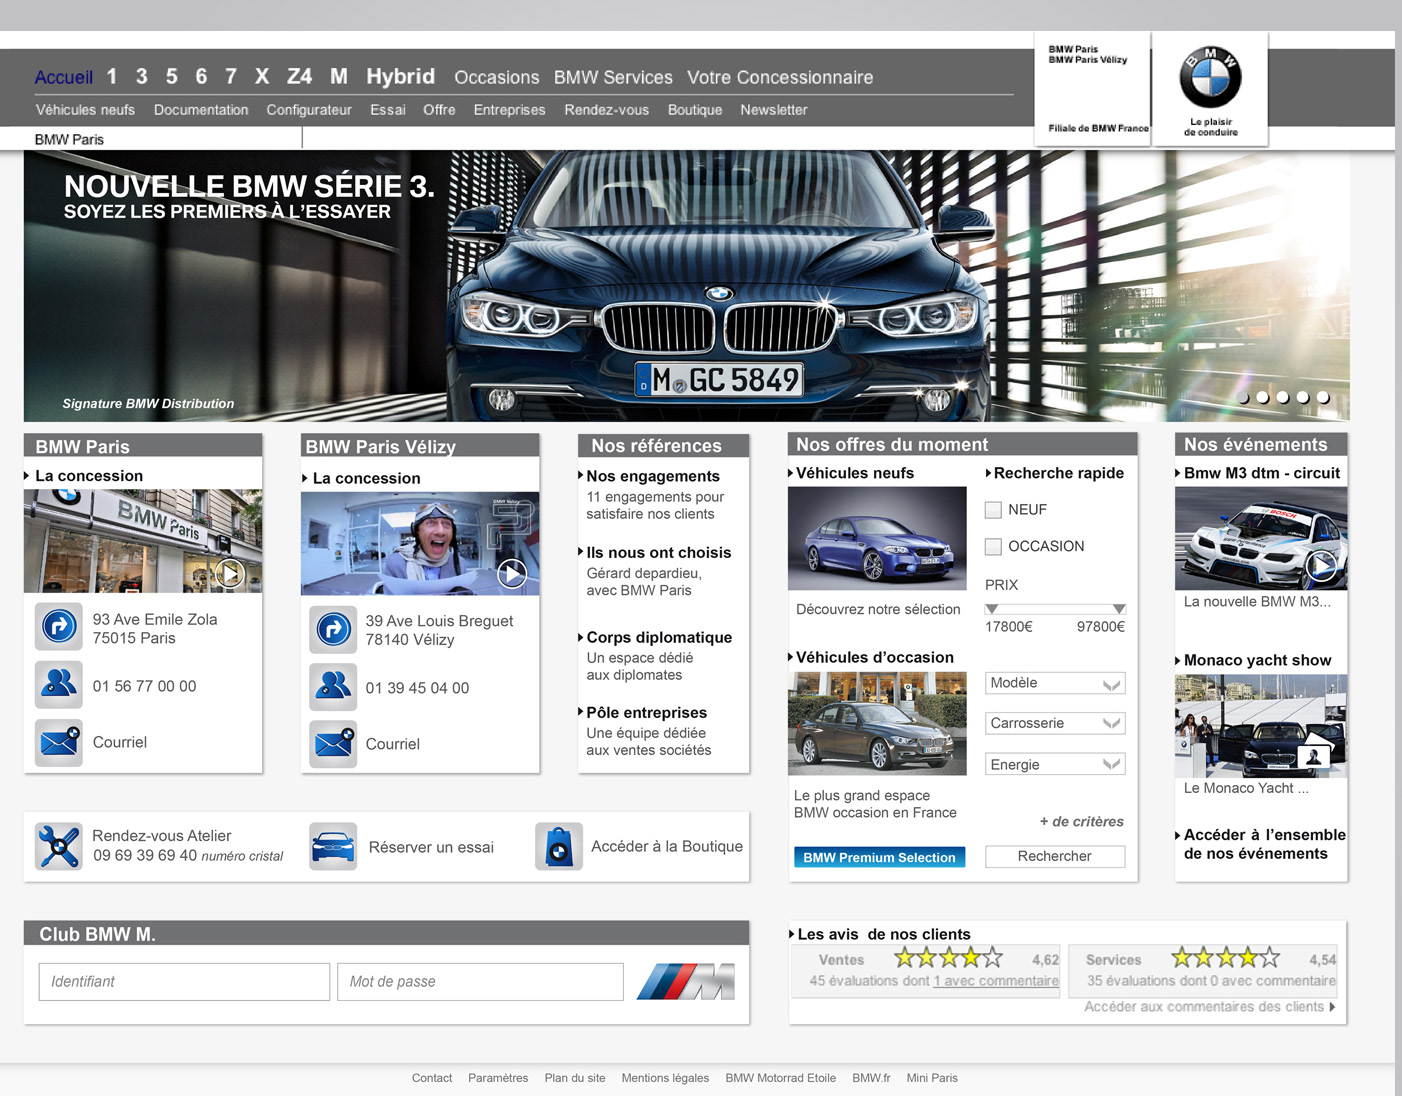The image size is (1402, 1096).
Task: Click the envelope icon in the BMW Paris Vélizy card
Action: (333, 744)
